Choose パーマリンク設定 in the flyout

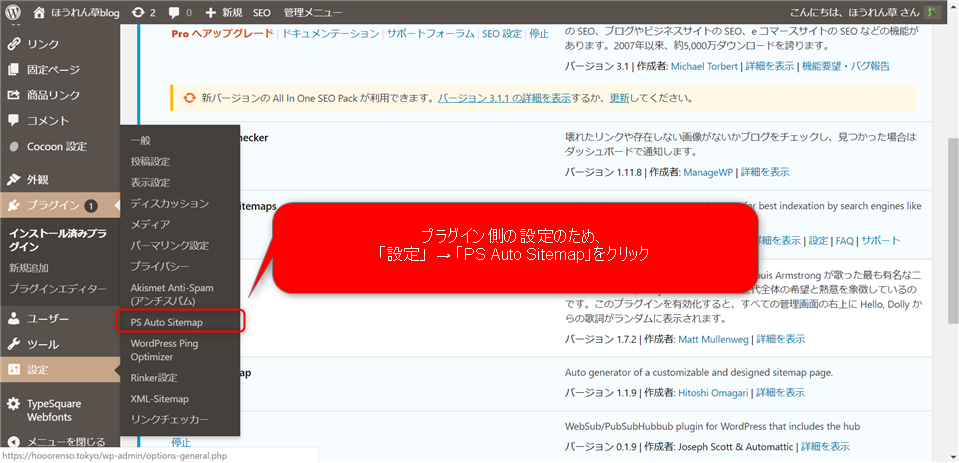[x=169, y=245]
